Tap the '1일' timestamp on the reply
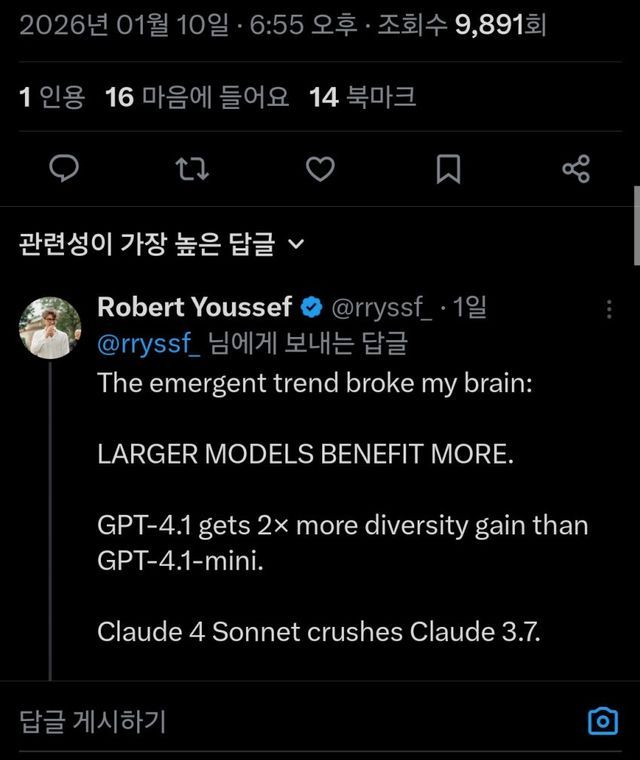Image resolution: width=640 pixels, height=760 pixels. point(471,307)
